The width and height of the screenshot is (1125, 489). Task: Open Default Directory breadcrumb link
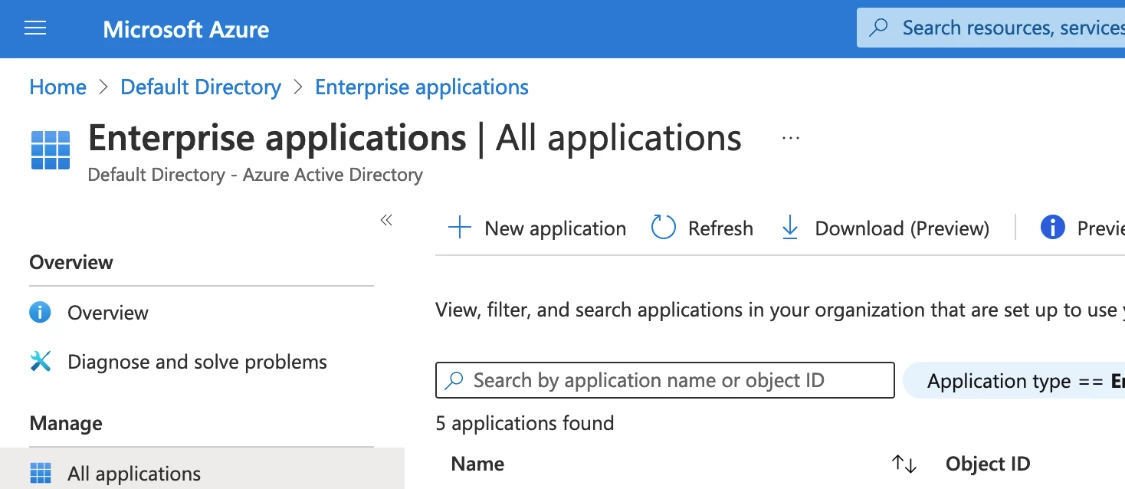pyautogui.click(x=201, y=87)
